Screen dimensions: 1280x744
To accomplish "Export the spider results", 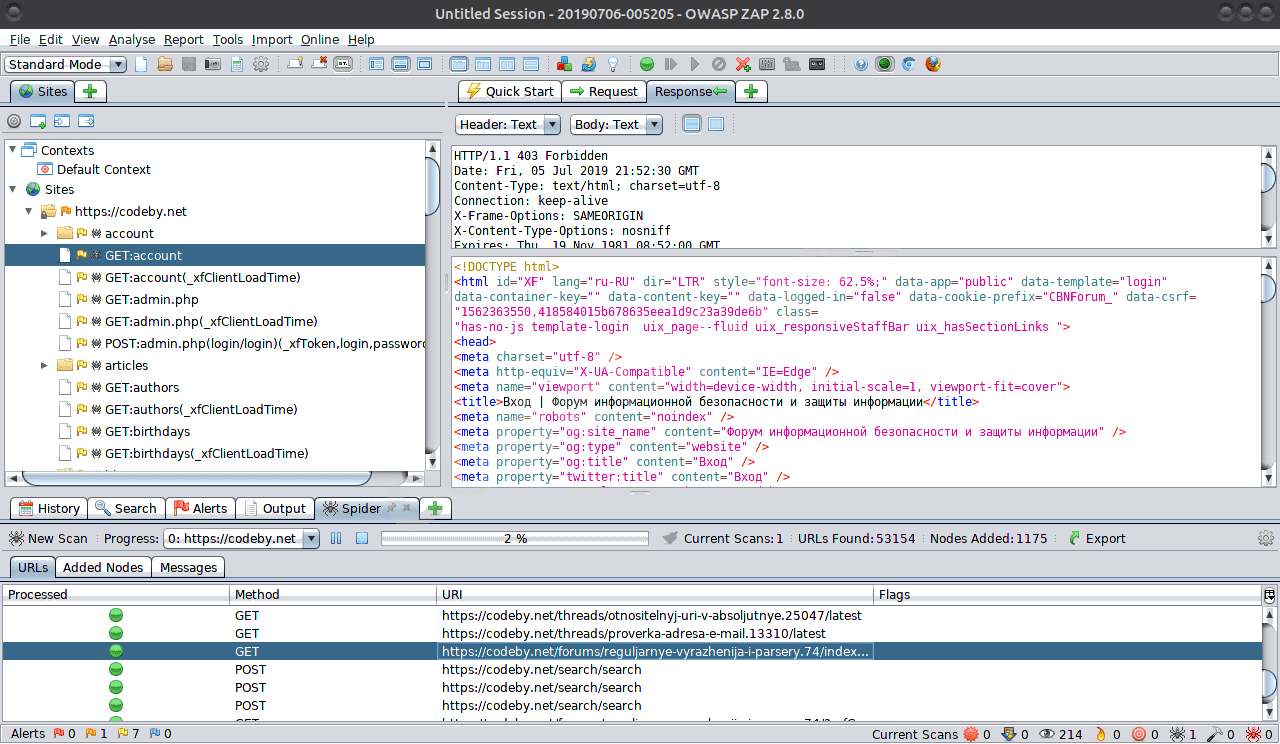I will (x=1096, y=538).
